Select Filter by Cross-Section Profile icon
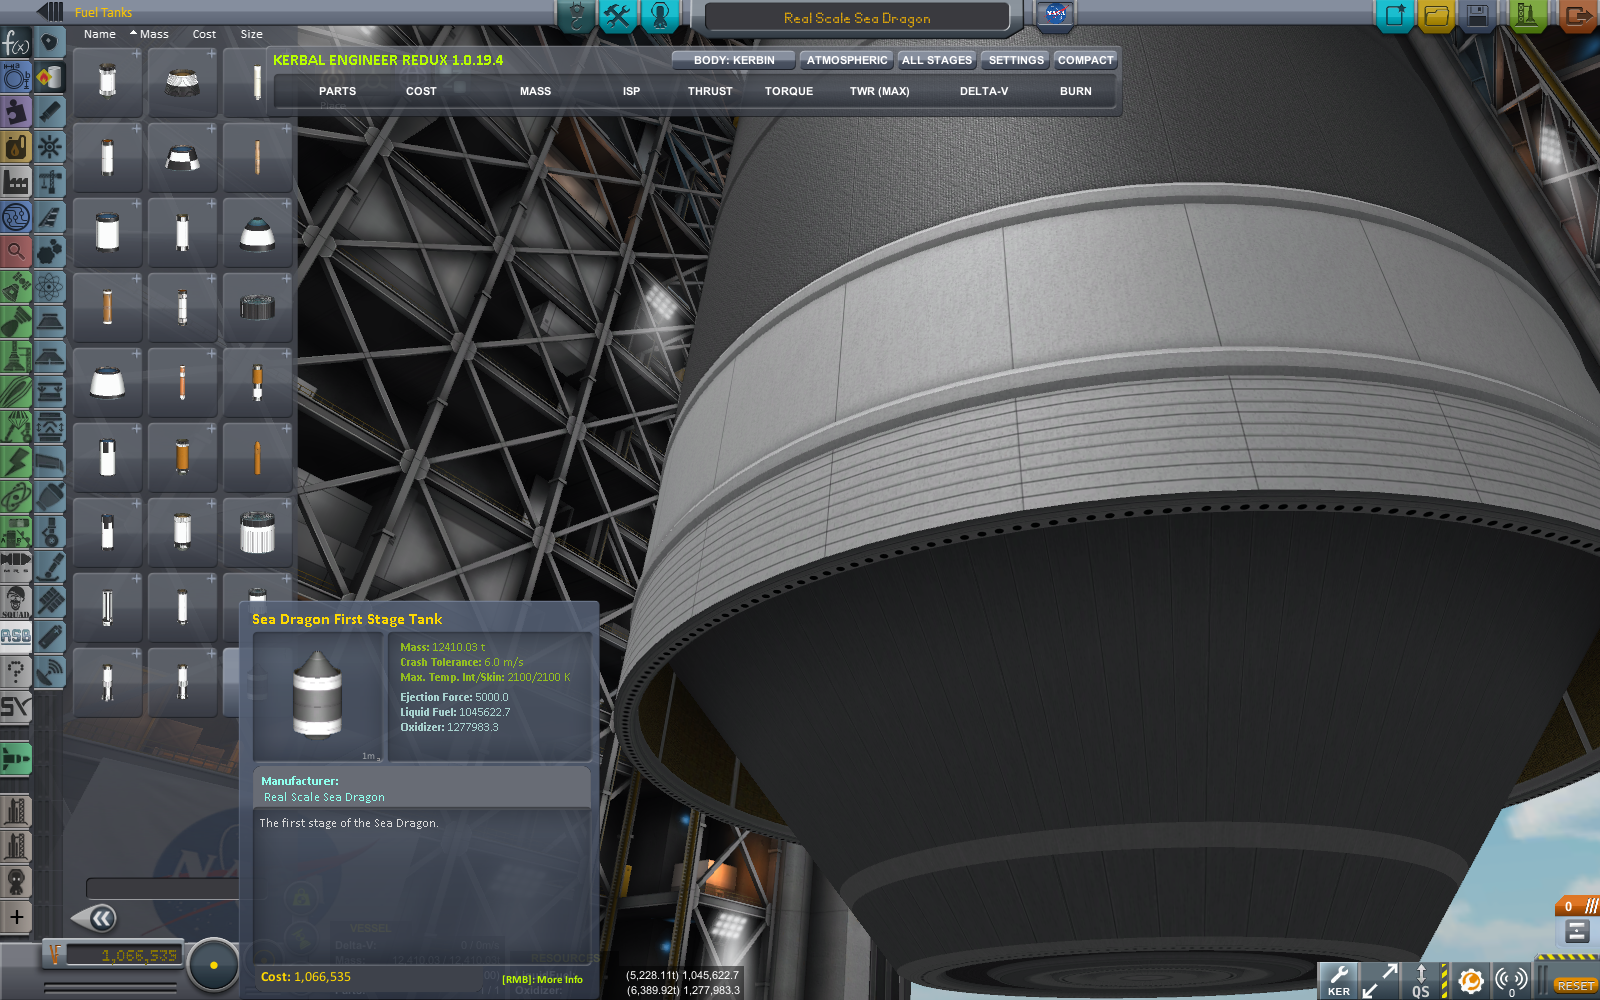1600x1000 pixels. pyautogui.click(x=16, y=78)
